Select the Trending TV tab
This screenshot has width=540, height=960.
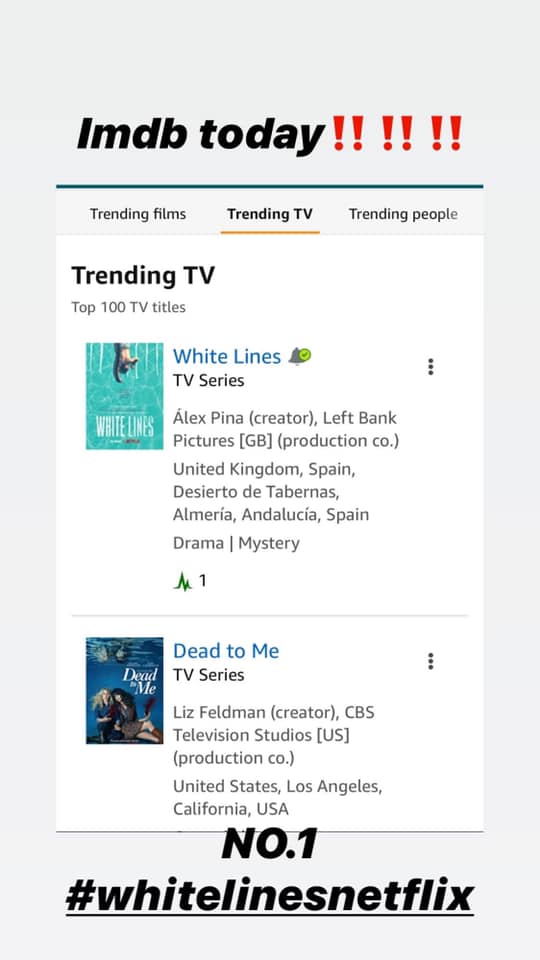(270, 214)
